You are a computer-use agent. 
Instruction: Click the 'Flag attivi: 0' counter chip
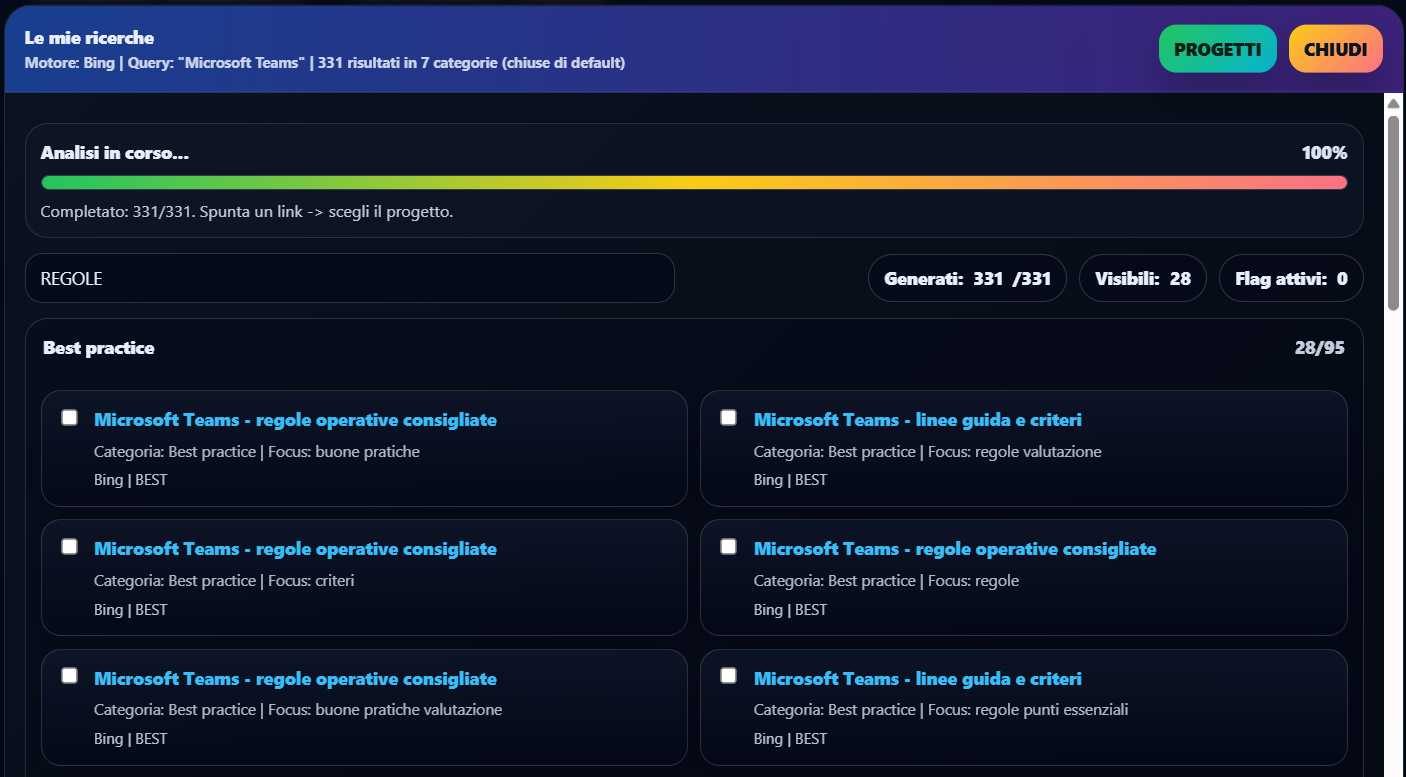pyautogui.click(x=1291, y=279)
